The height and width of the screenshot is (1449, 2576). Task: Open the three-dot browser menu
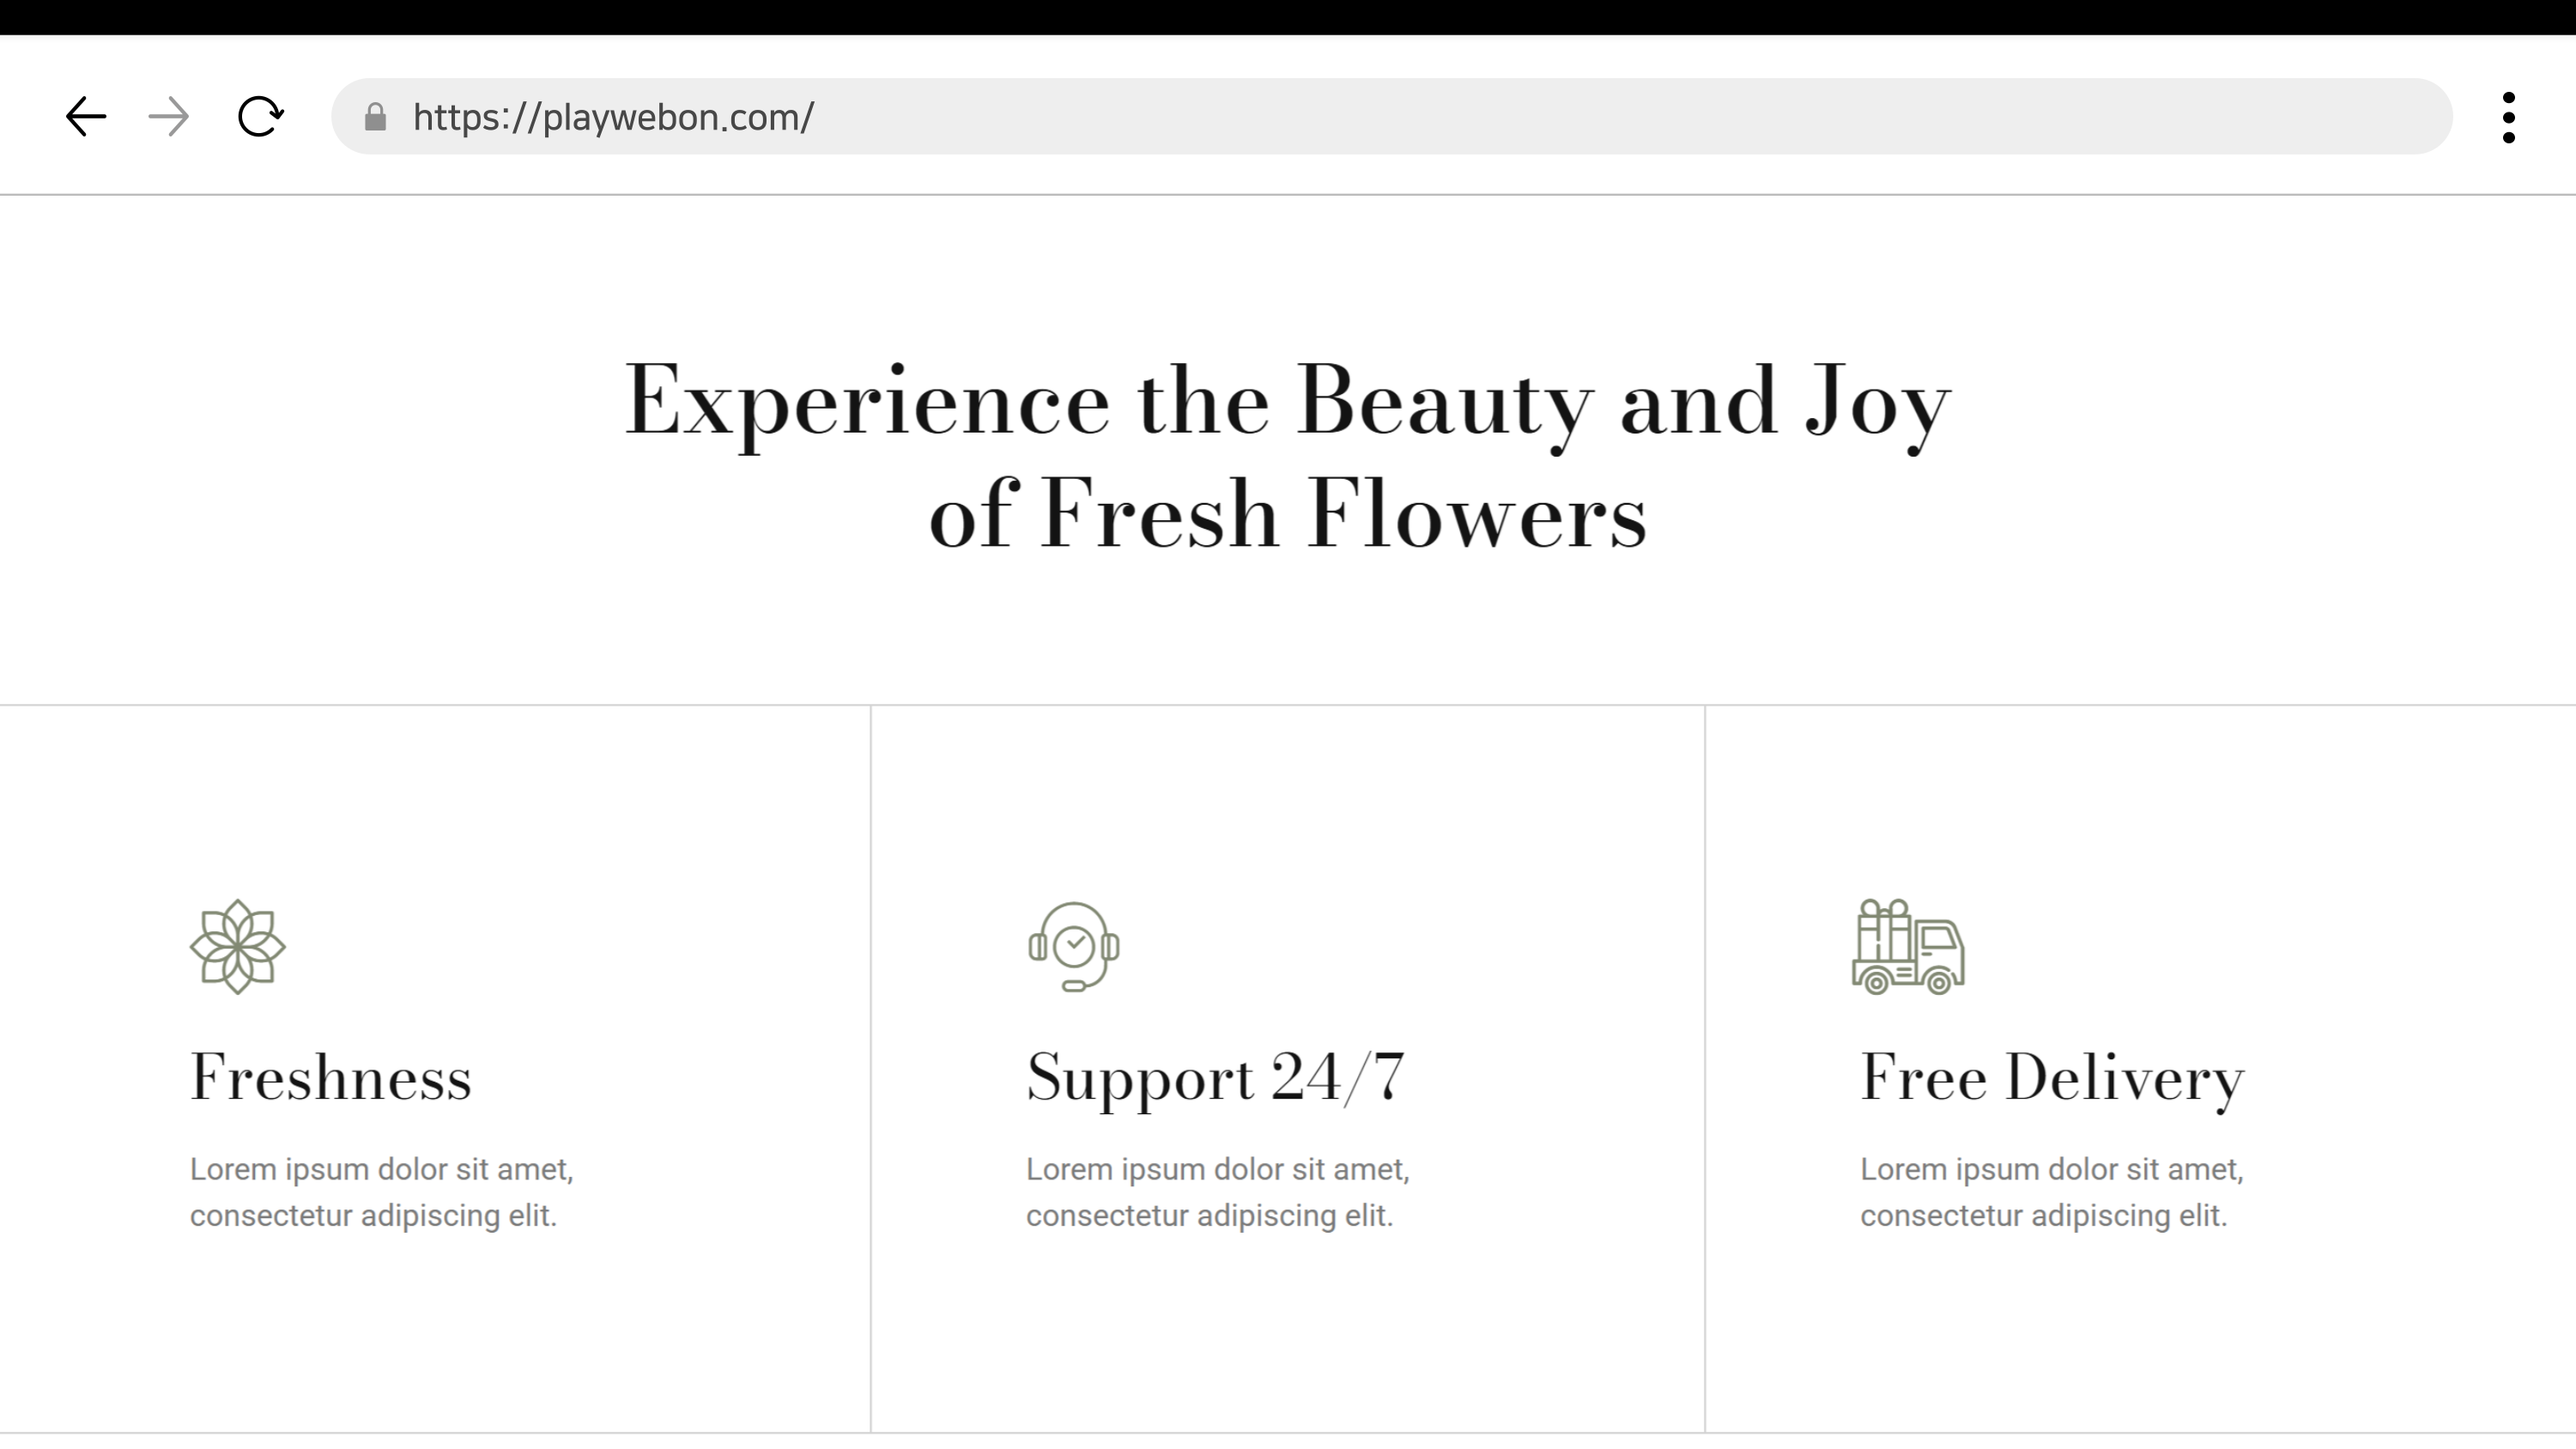[2508, 118]
